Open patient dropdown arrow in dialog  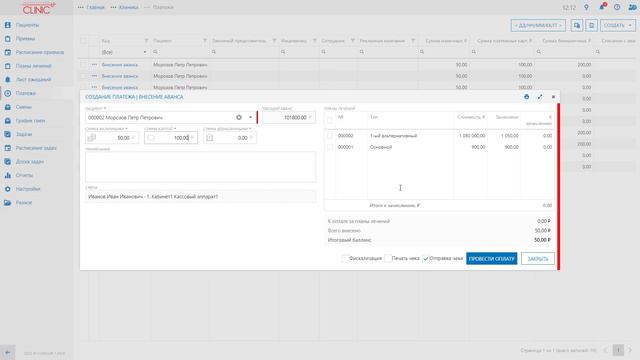pyautogui.click(x=251, y=118)
